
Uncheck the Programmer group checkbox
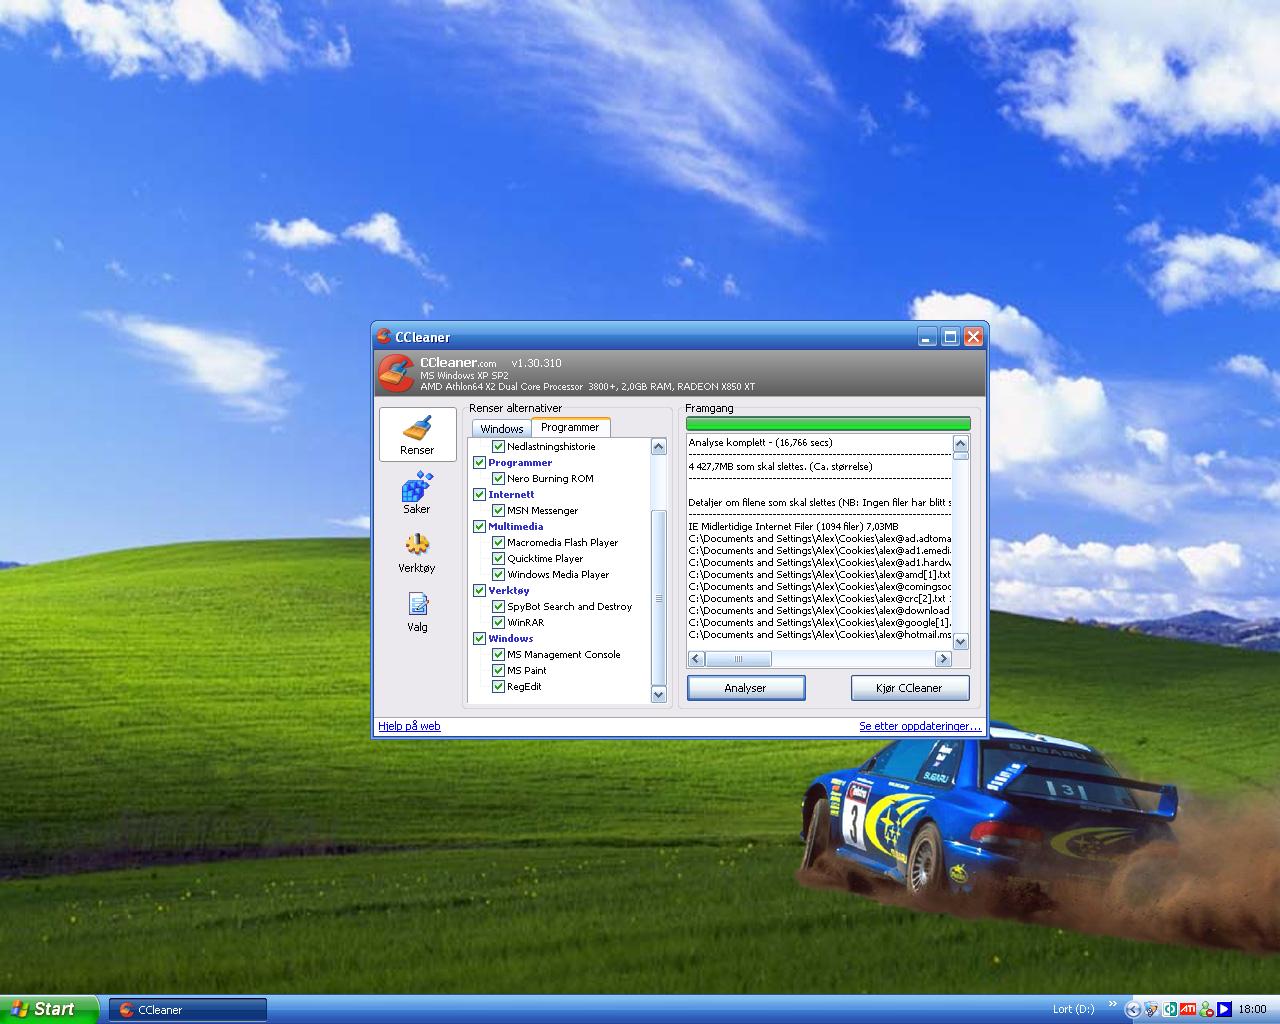pyautogui.click(x=479, y=462)
